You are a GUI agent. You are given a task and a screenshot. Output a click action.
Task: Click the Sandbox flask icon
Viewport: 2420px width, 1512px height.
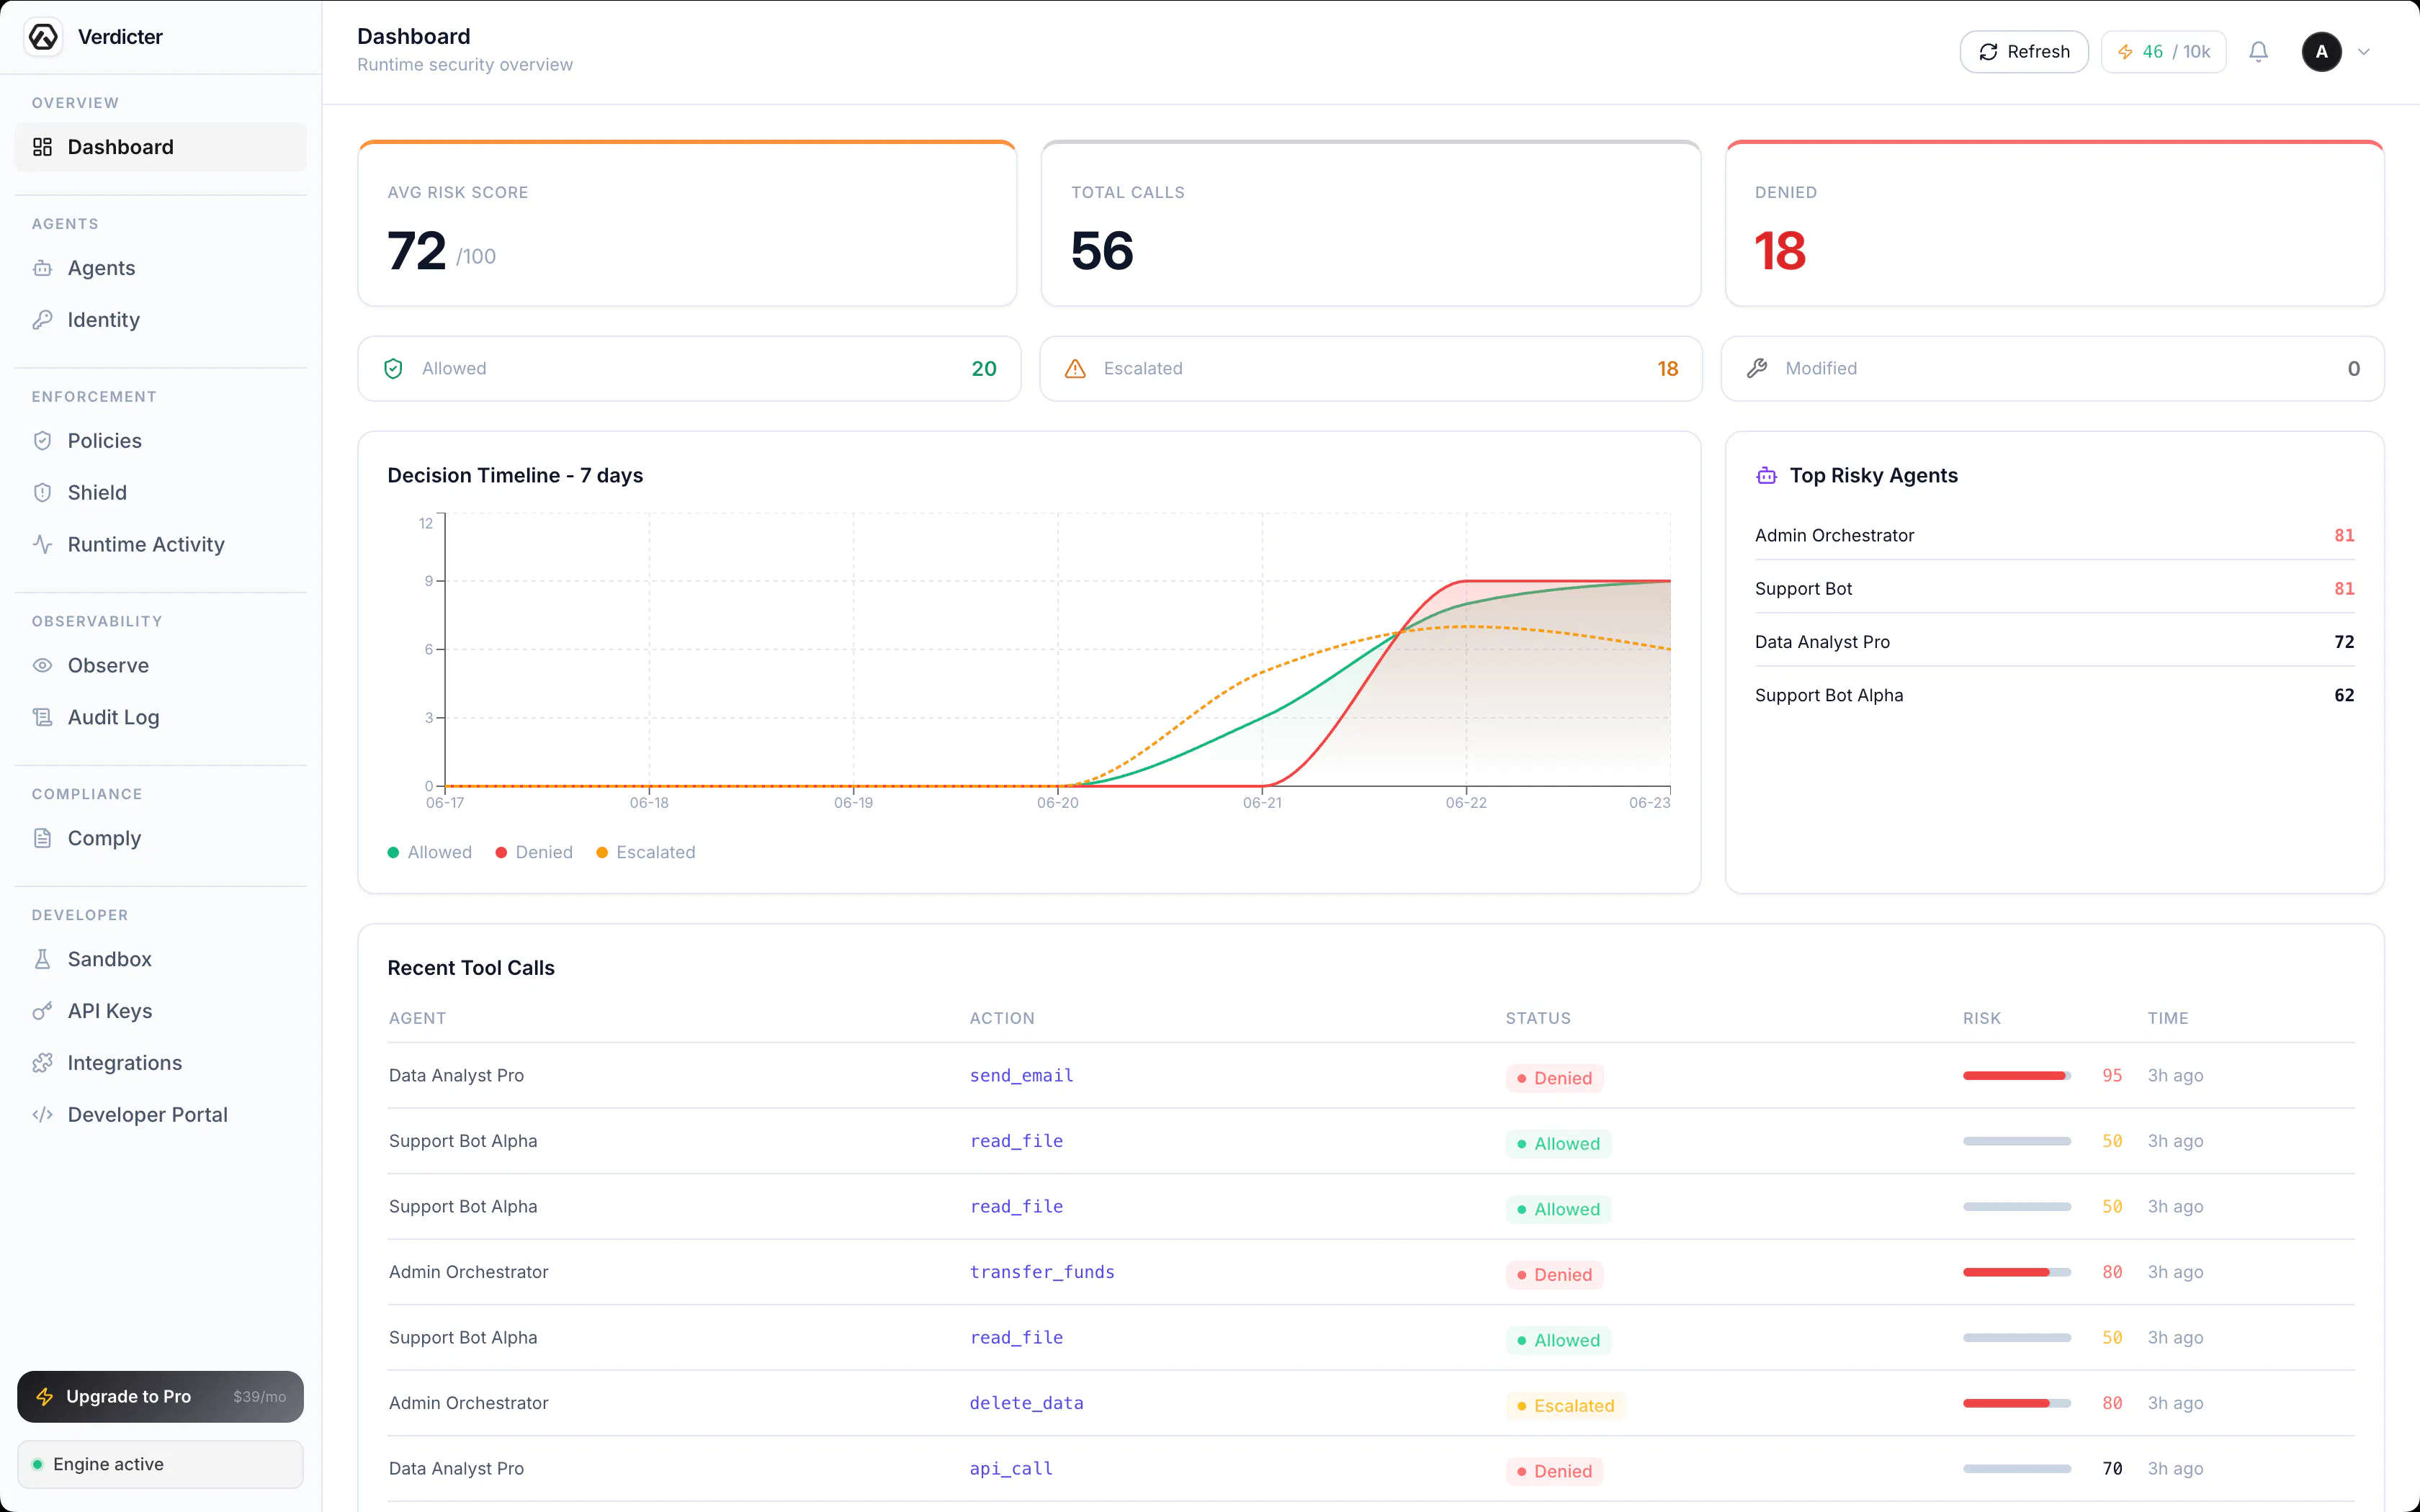[x=42, y=959]
